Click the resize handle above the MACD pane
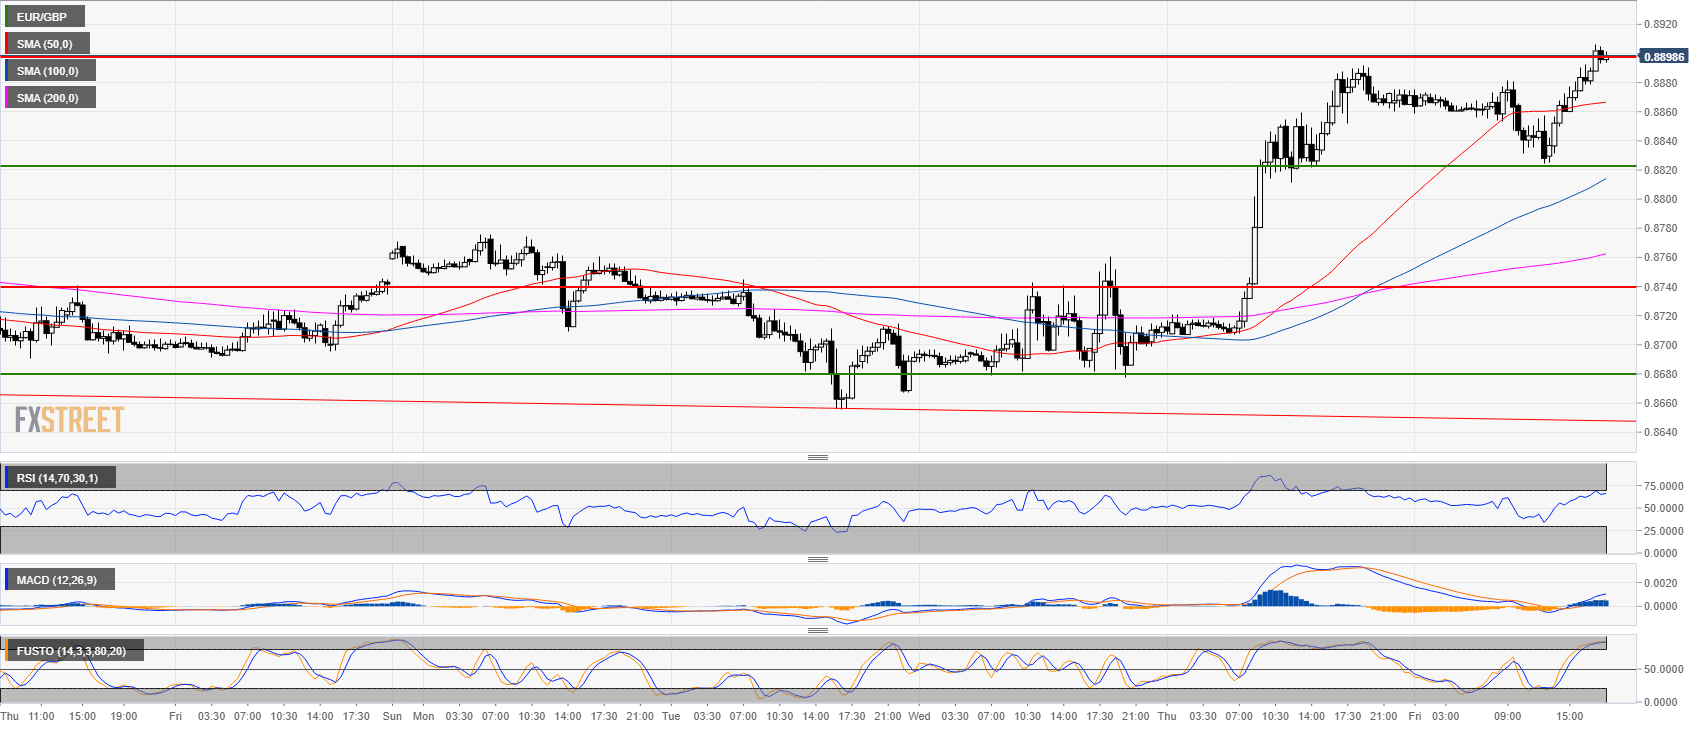This screenshot has height=729, width=1707. point(817,559)
